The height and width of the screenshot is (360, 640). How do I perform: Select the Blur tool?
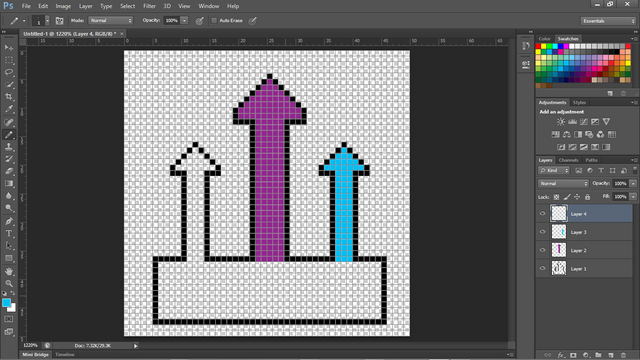click(9, 196)
